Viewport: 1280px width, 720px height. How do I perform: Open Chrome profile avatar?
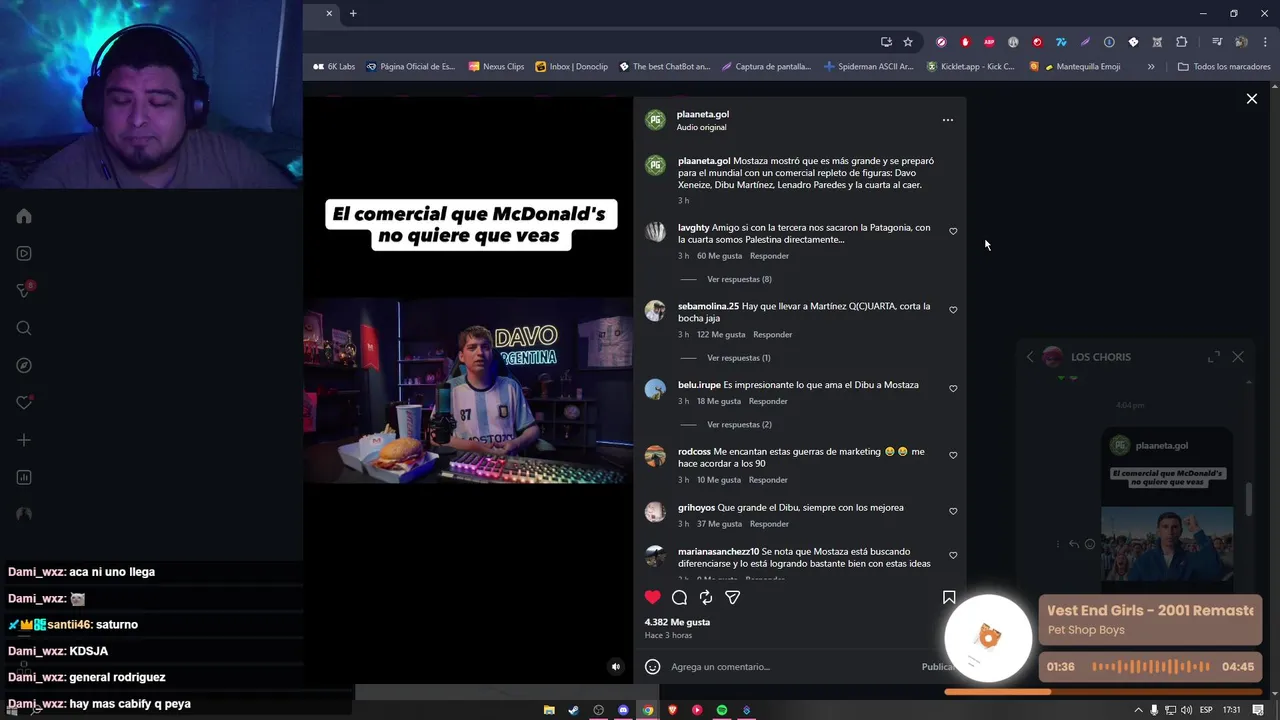(1241, 42)
